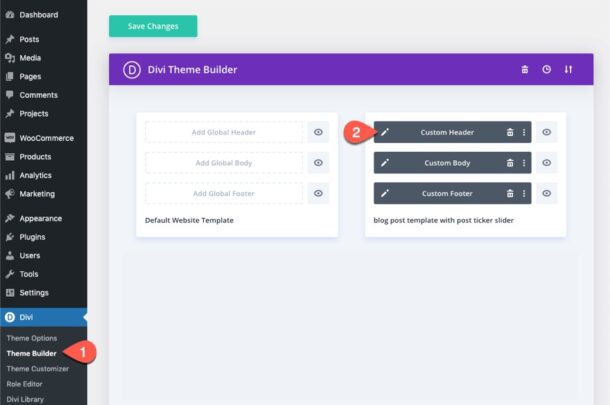This screenshot has width=610, height=405.
Task: Click the Add Global Header placeholder
Action: point(224,132)
